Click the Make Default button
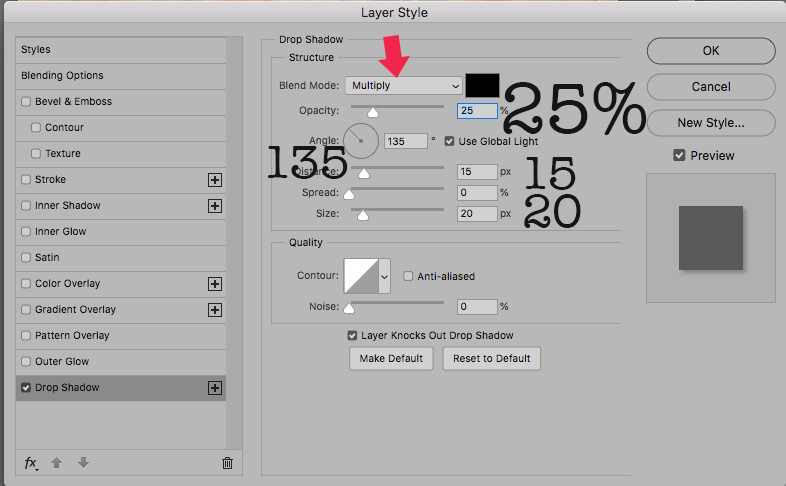The image size is (786, 486). pos(391,359)
